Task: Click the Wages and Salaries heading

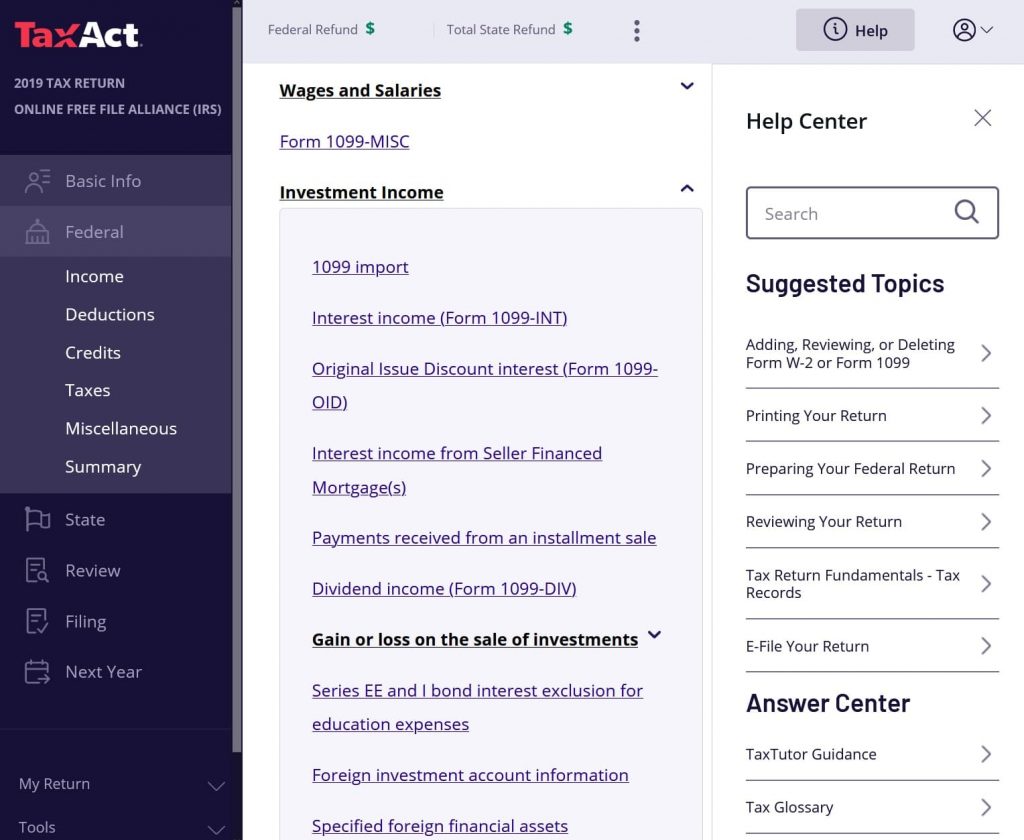Action: tap(360, 91)
